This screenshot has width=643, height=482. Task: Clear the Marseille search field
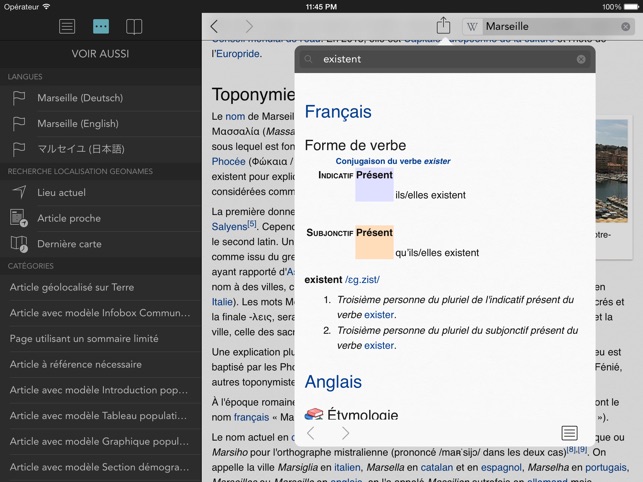[626, 27]
